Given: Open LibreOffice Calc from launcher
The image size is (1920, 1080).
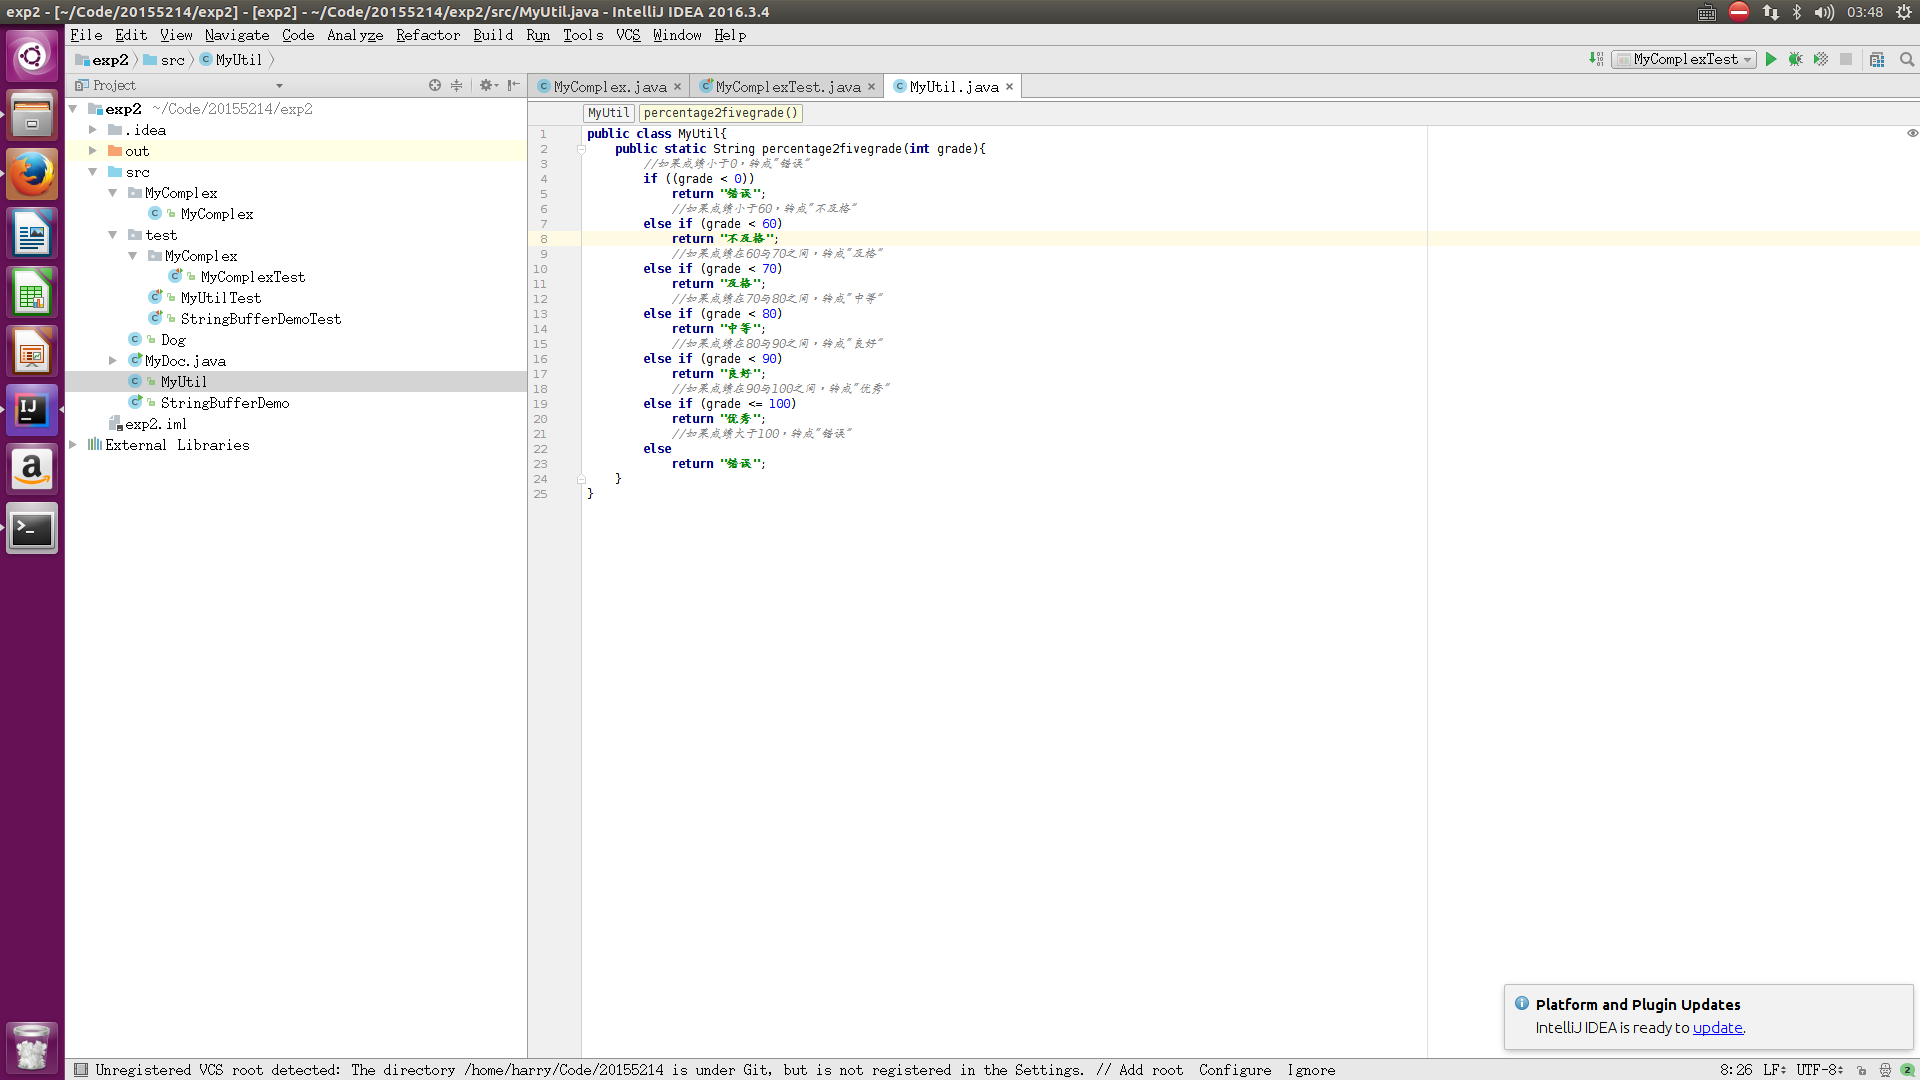Looking at the screenshot, I should click(x=32, y=293).
